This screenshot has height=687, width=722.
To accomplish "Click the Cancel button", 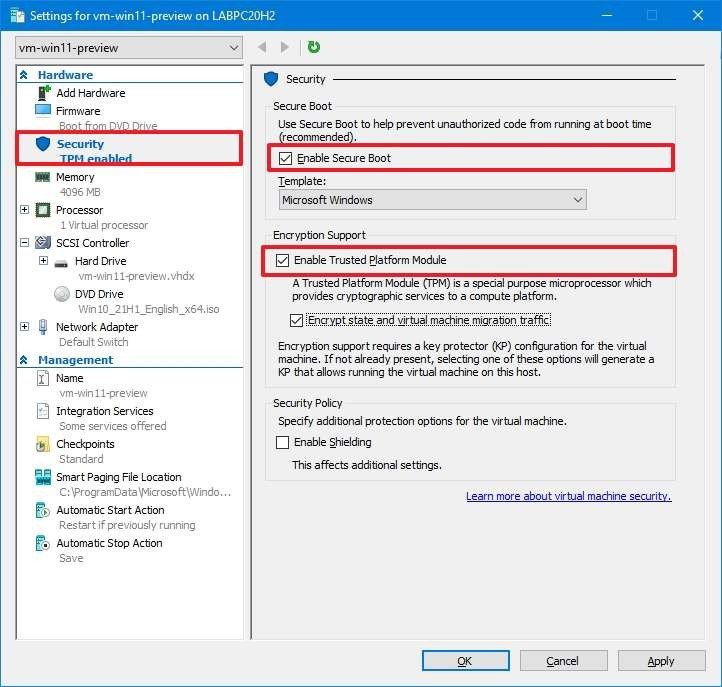I will pyautogui.click(x=563, y=661).
